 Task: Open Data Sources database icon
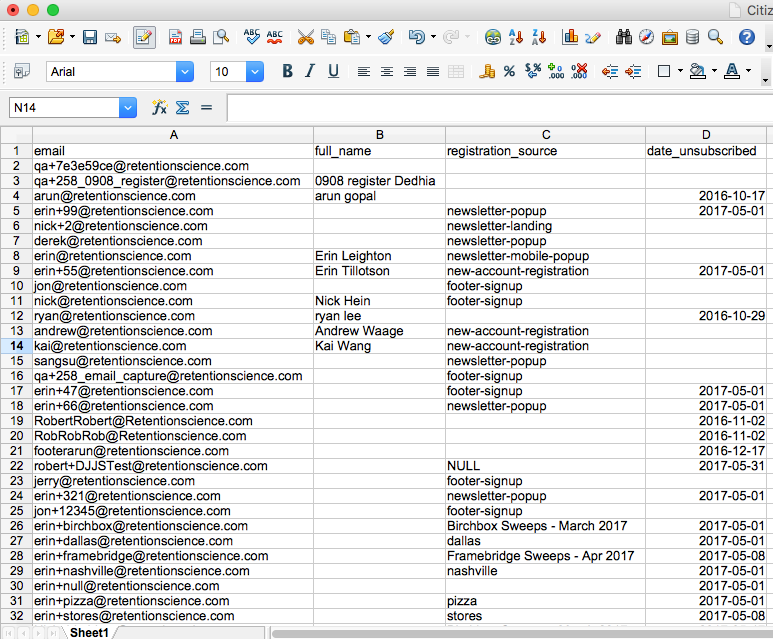(x=693, y=37)
